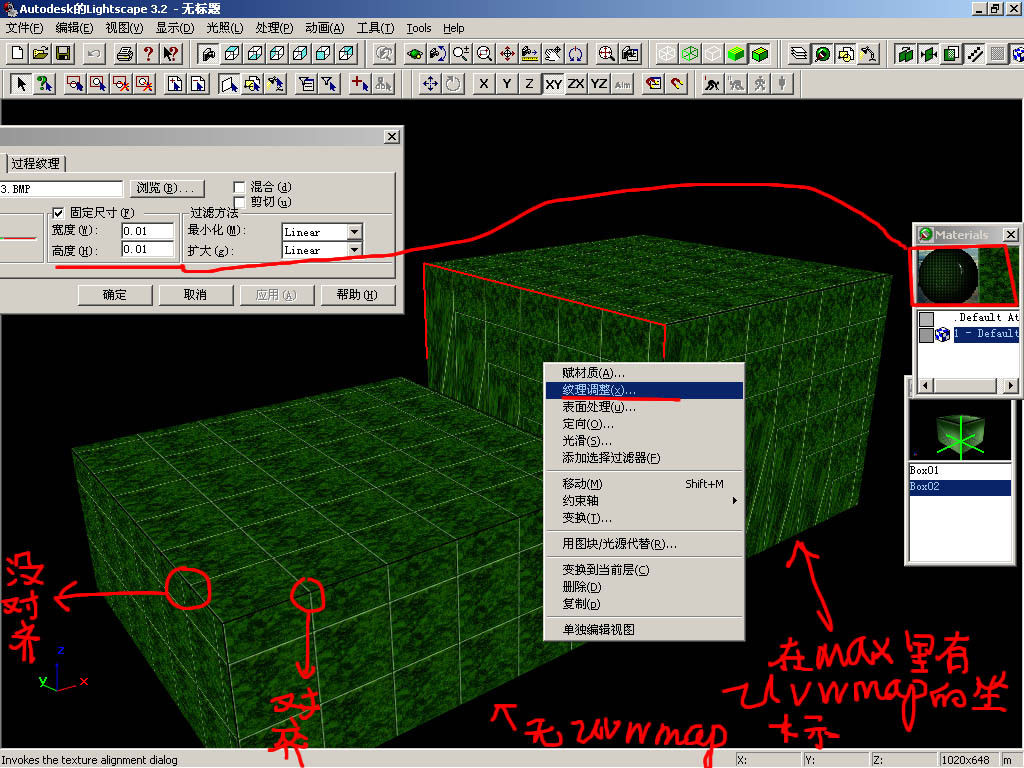Choose 纹理调整 from context menu

tap(645, 390)
